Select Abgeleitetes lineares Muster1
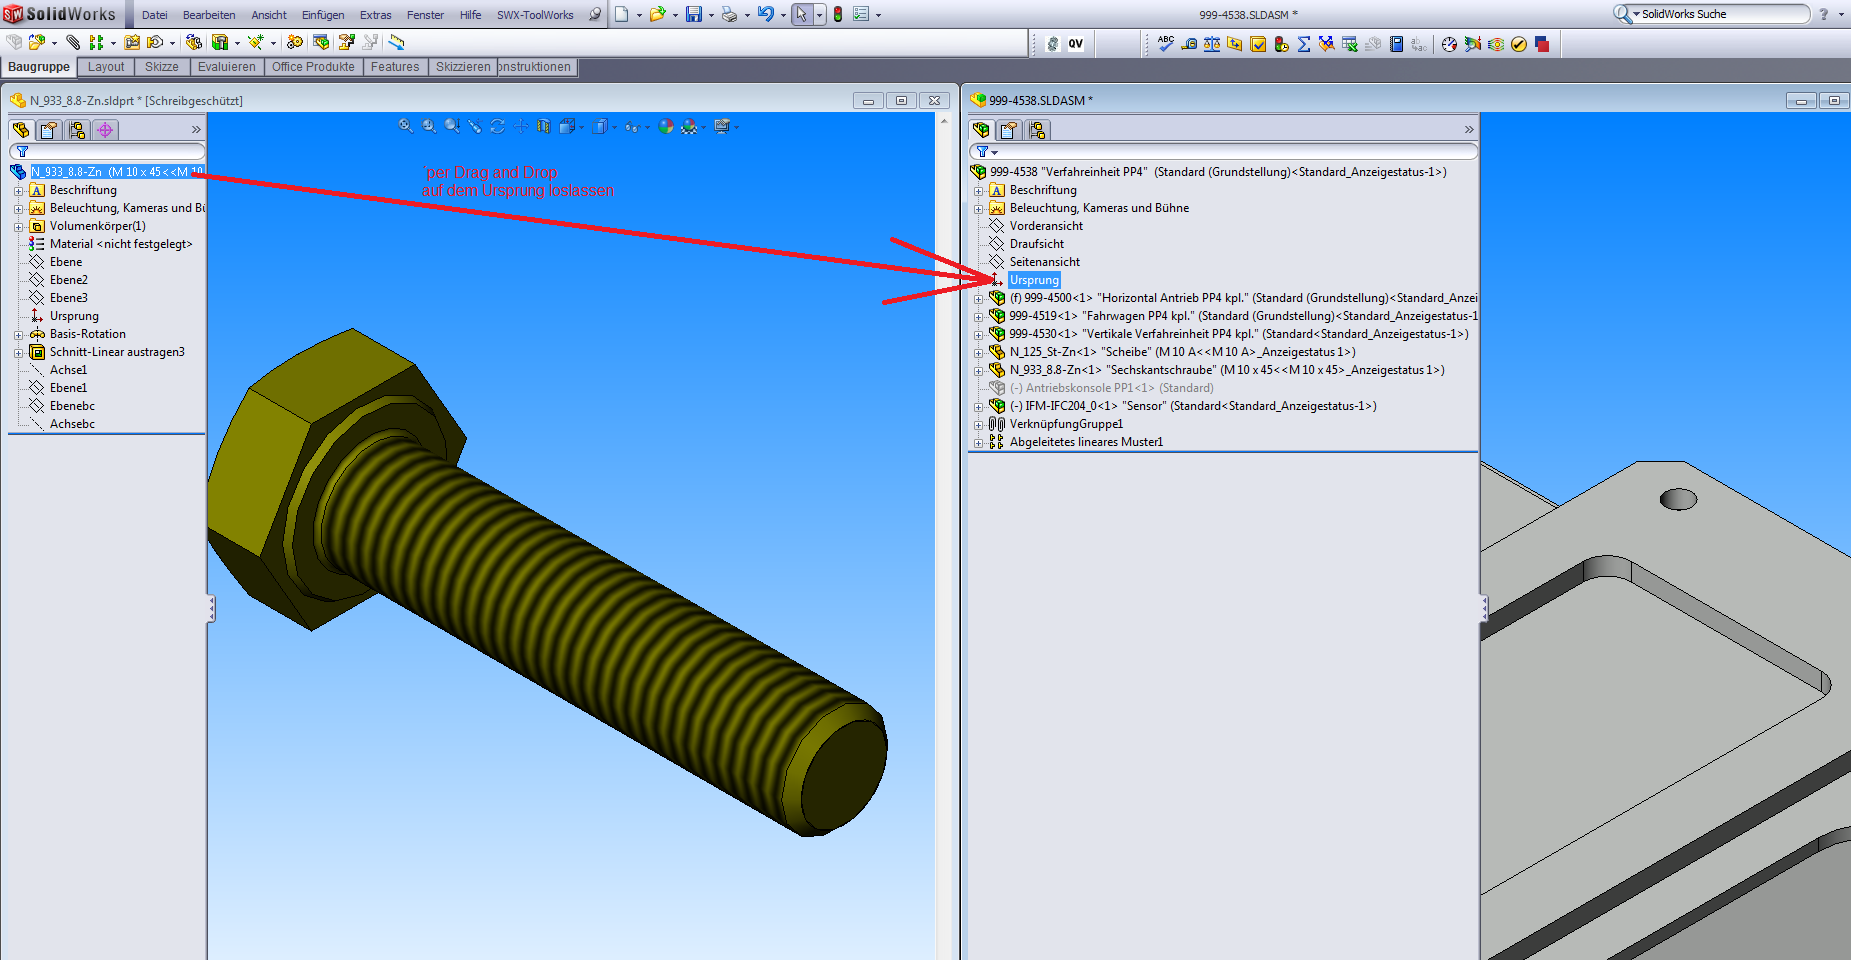 [x=1086, y=442]
